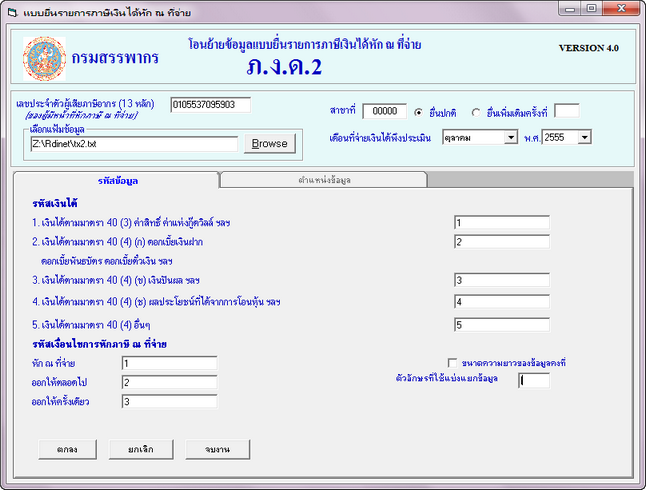The width and height of the screenshot is (646, 490).
Task: Click the กรมสรรพากร text
Action: 115,58
